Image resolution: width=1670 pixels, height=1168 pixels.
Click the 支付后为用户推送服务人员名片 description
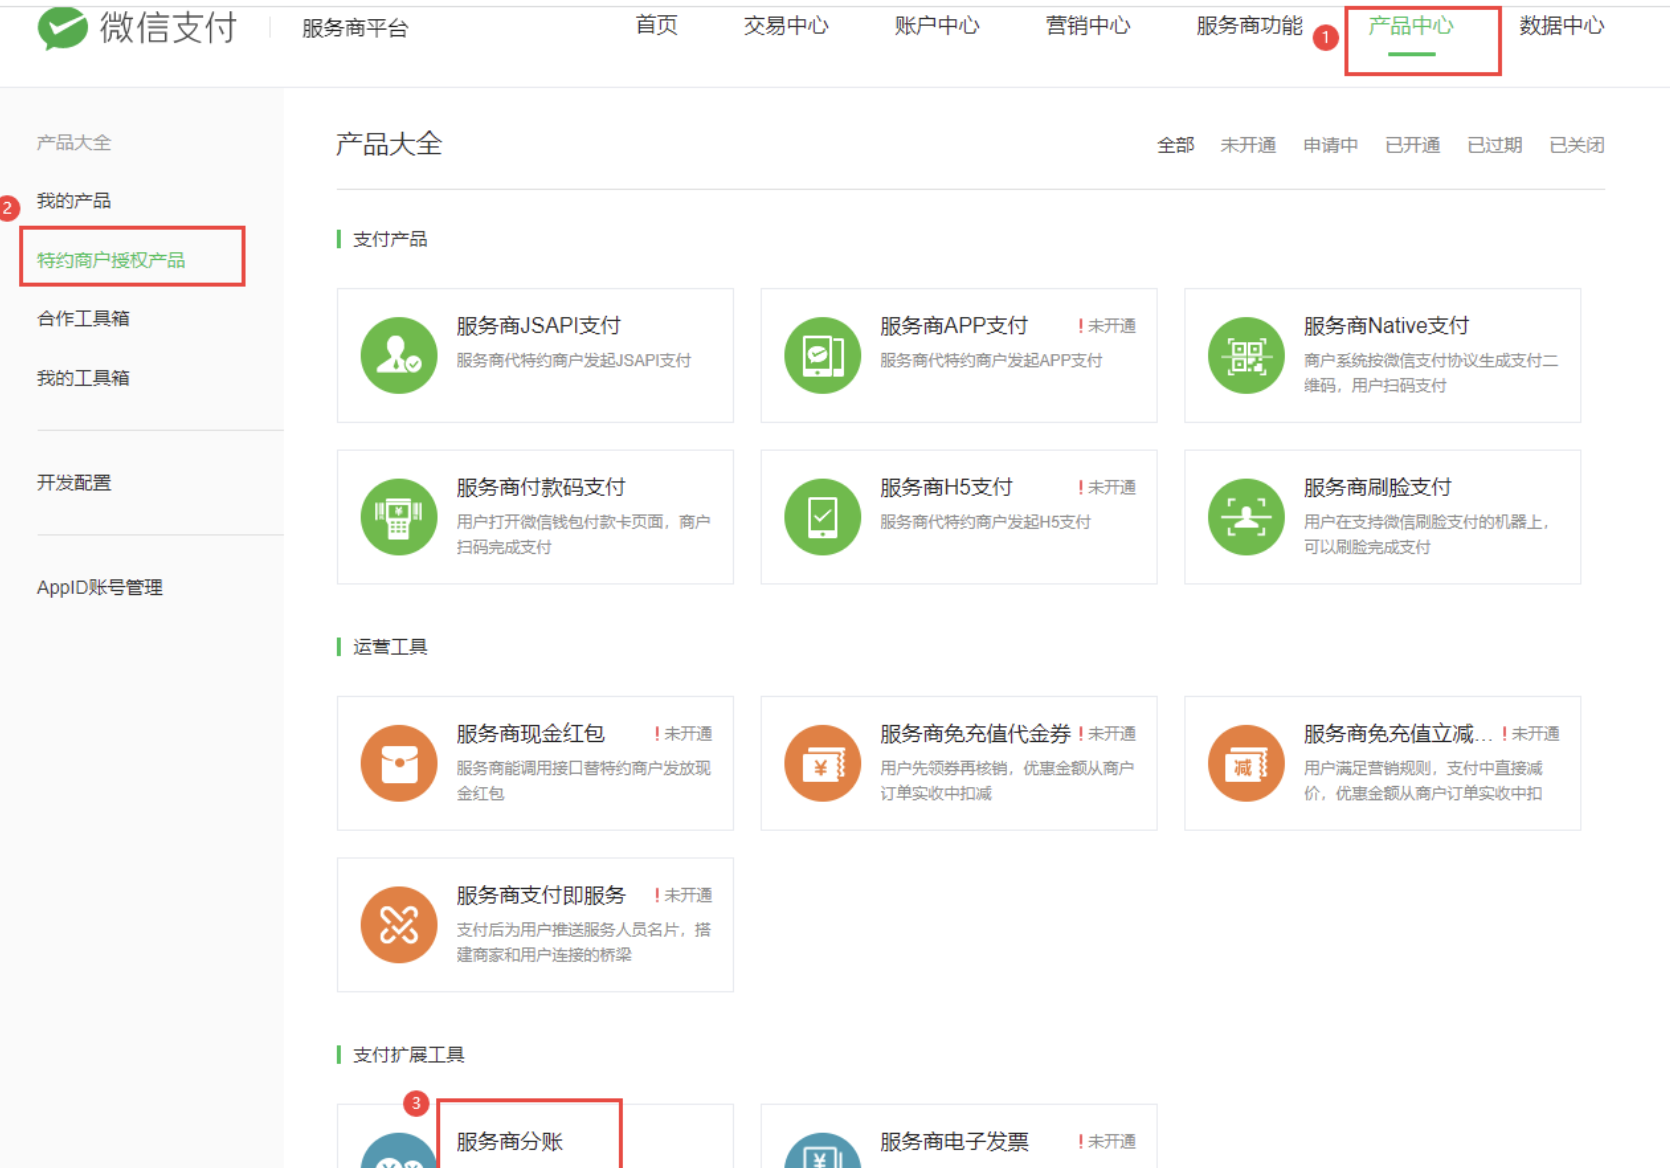pos(584,942)
